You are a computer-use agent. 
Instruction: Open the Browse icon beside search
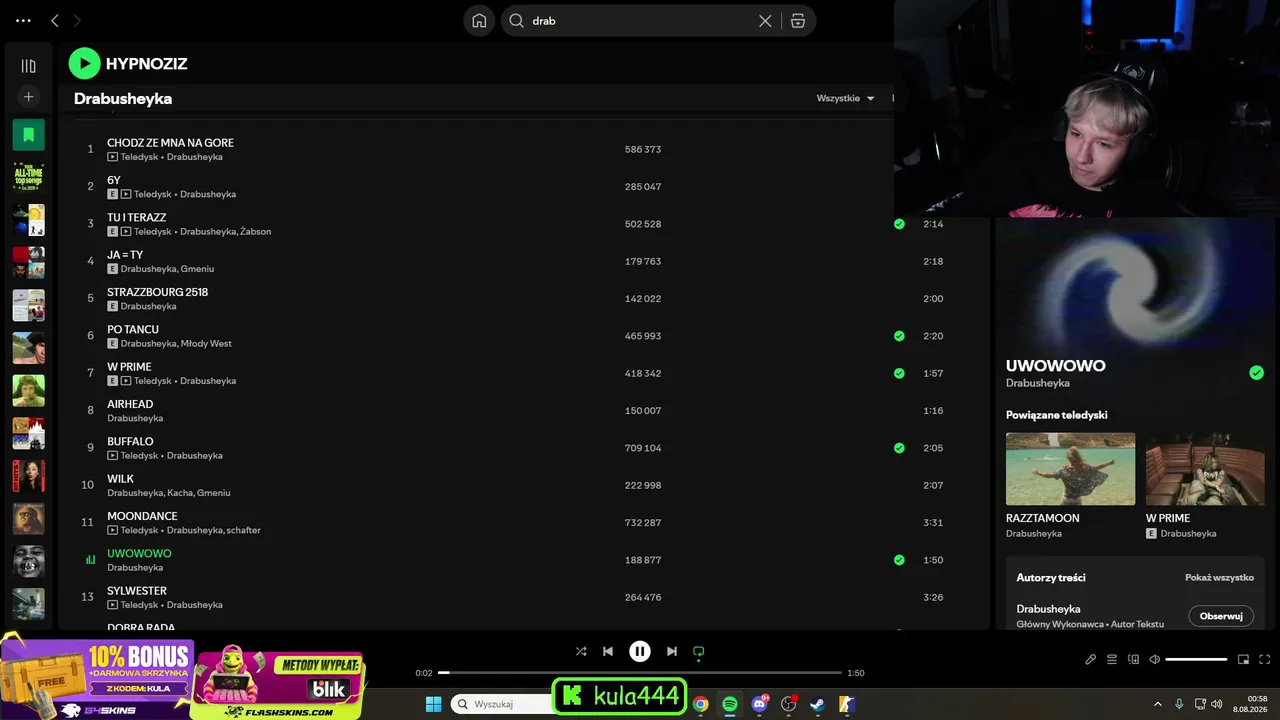(x=798, y=21)
